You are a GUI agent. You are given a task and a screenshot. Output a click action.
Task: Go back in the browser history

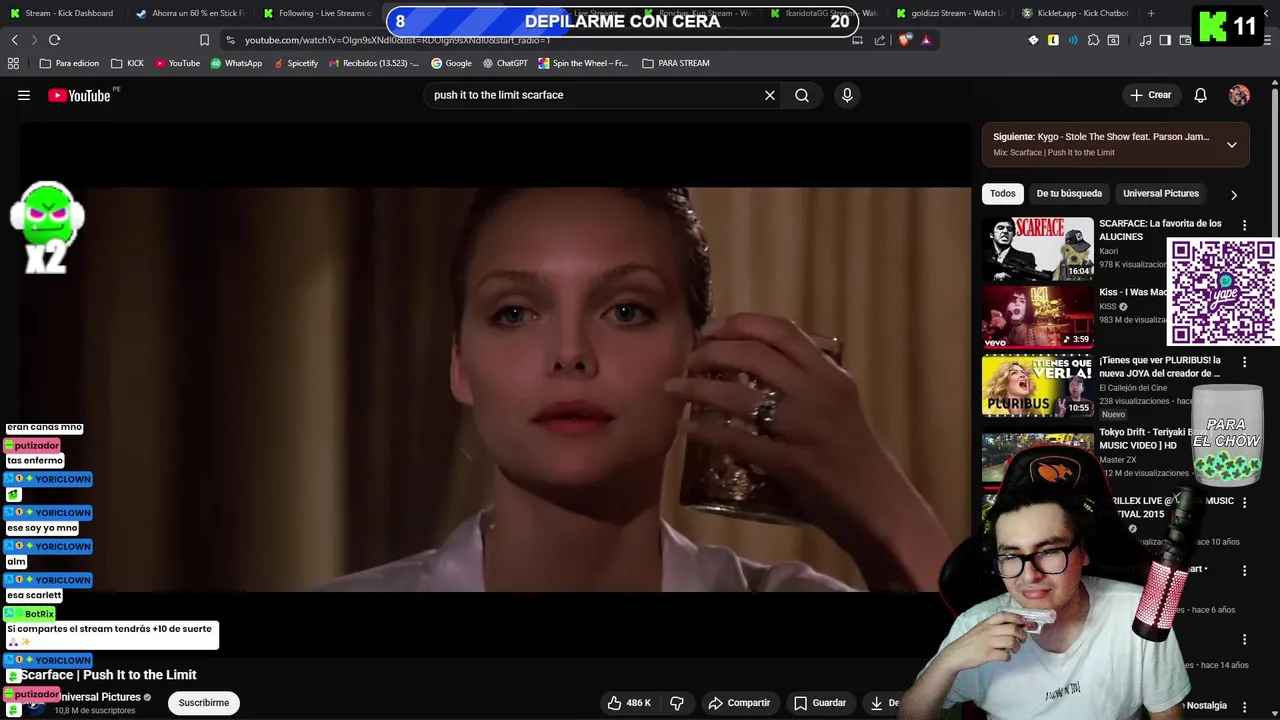[x=14, y=40]
